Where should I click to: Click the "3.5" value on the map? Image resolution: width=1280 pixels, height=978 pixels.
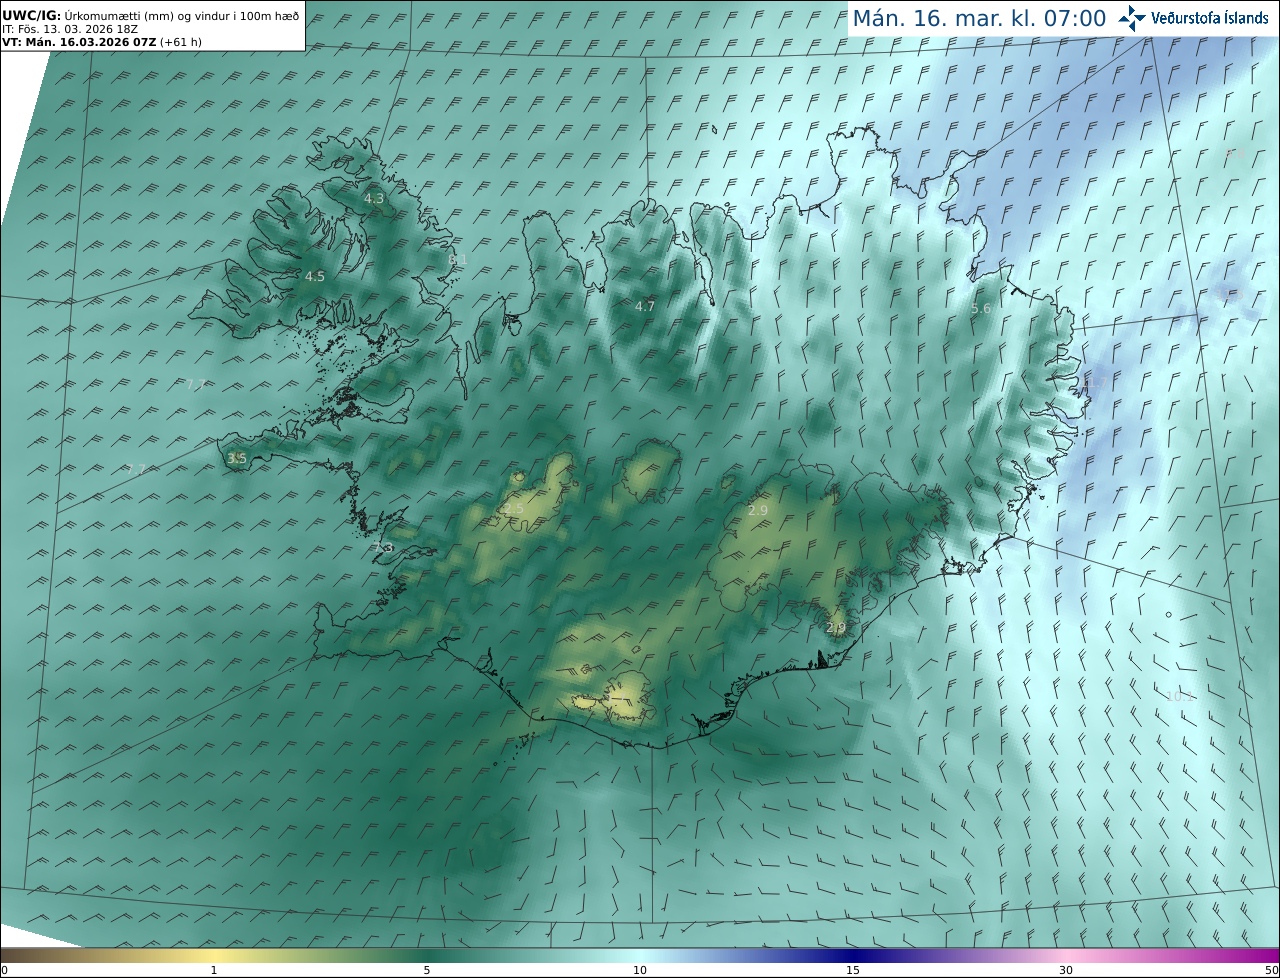tap(237, 459)
